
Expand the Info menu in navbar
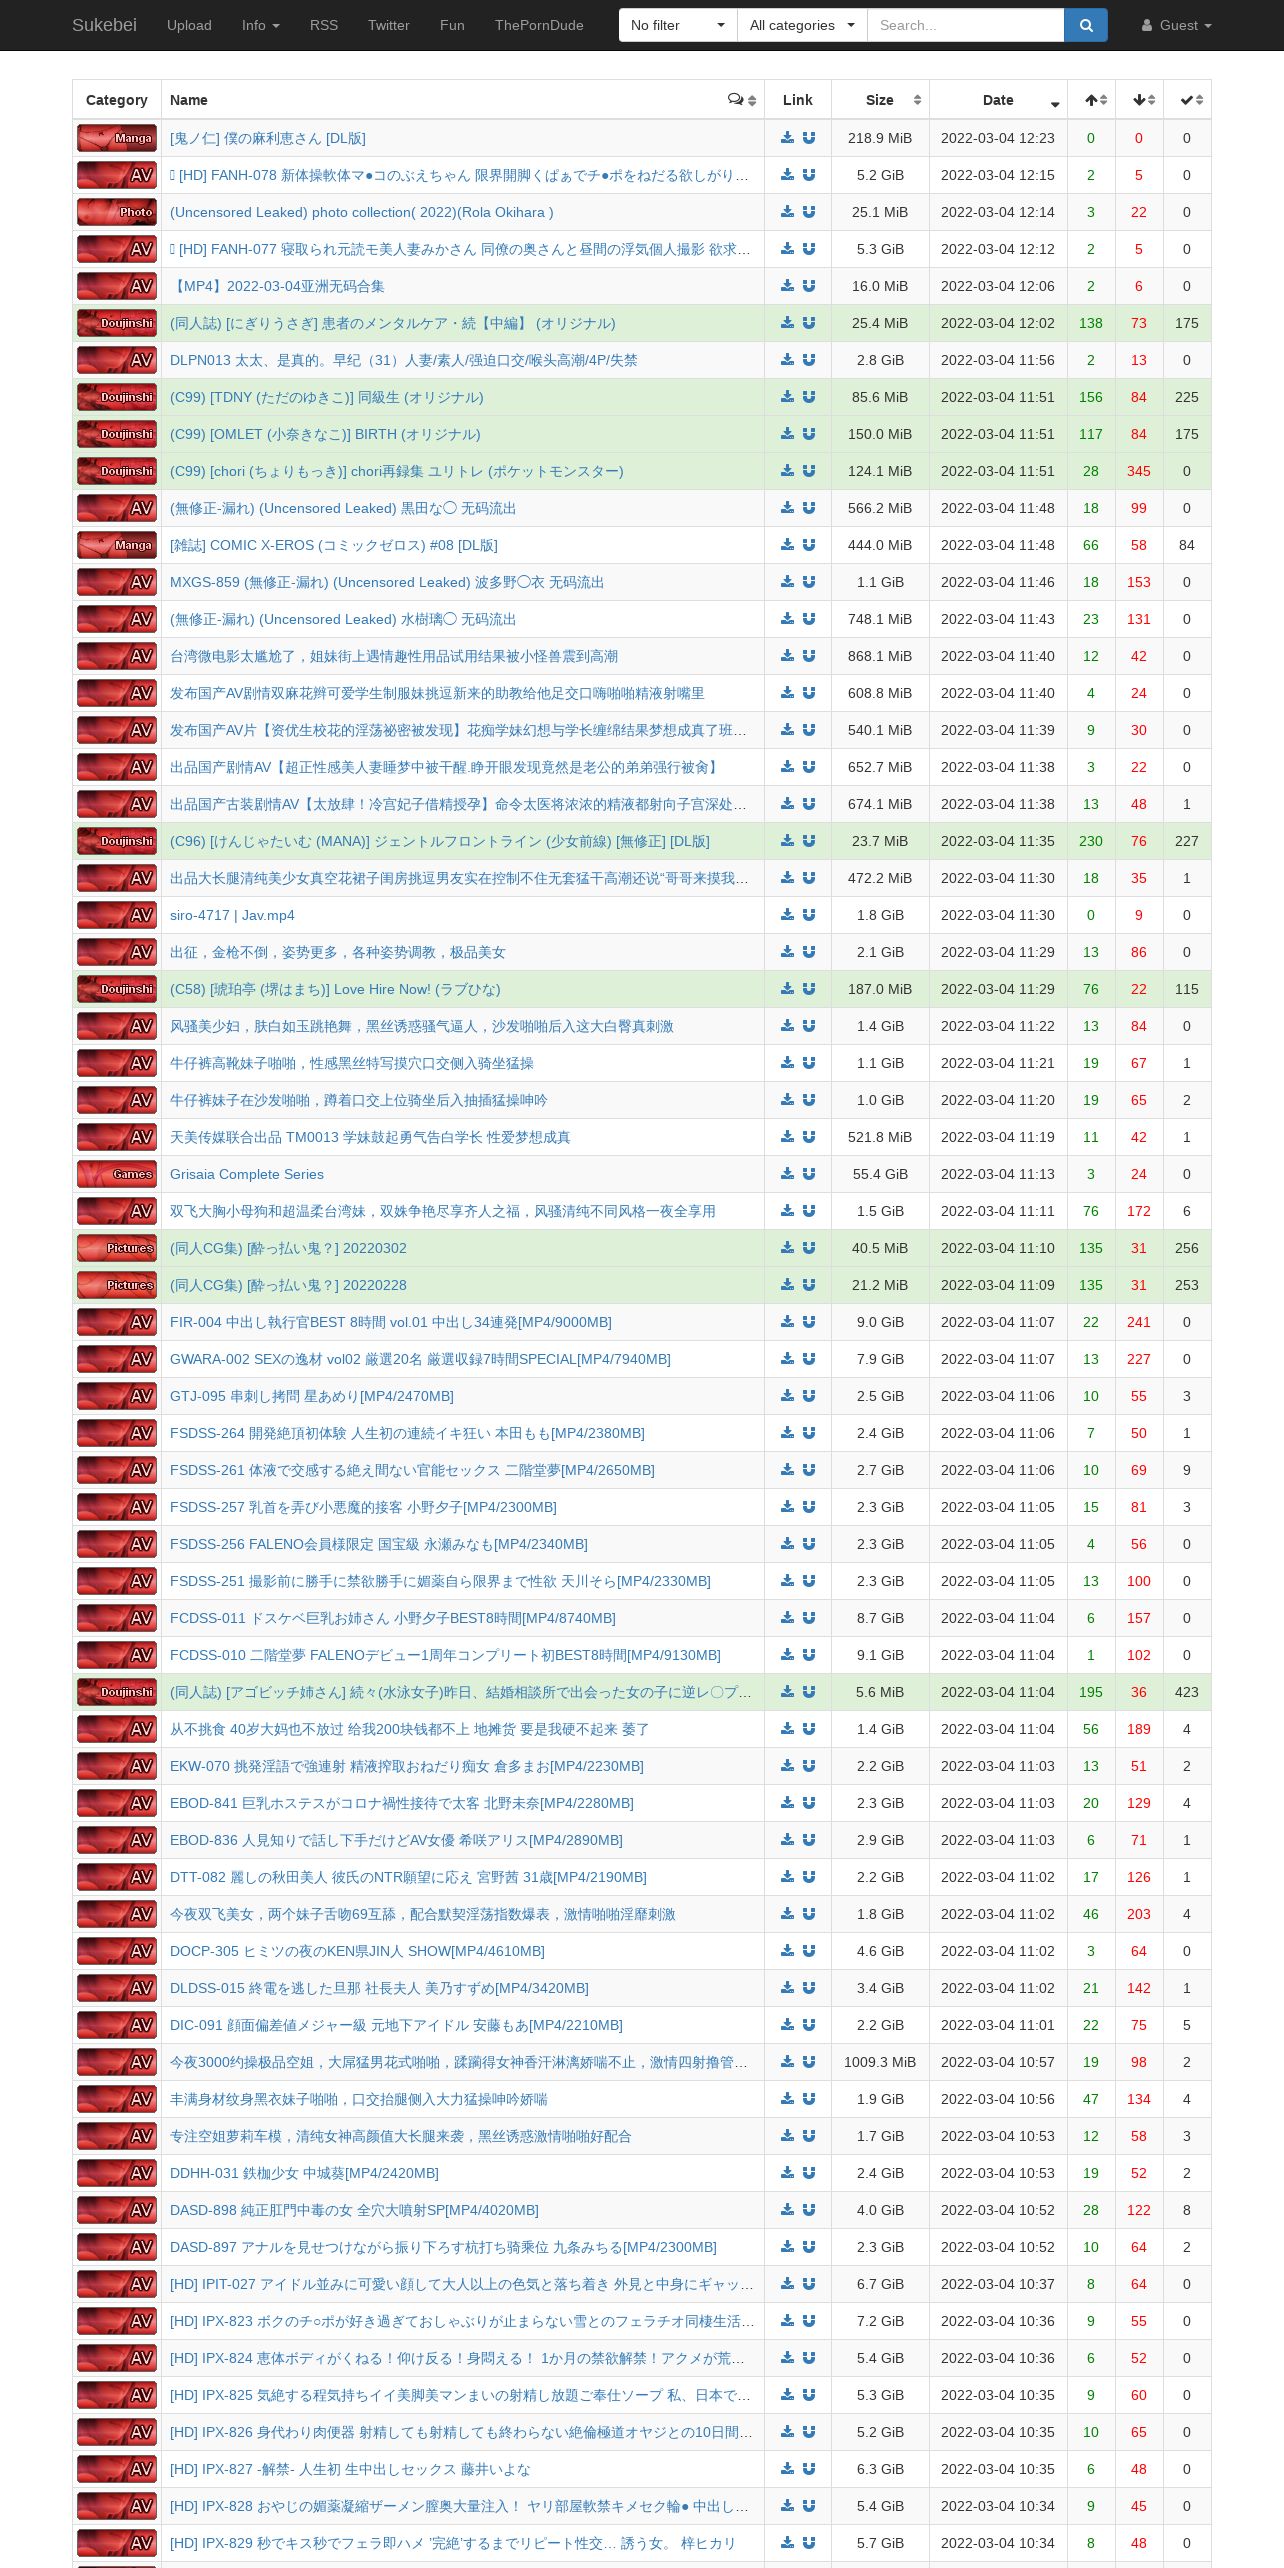[260, 25]
